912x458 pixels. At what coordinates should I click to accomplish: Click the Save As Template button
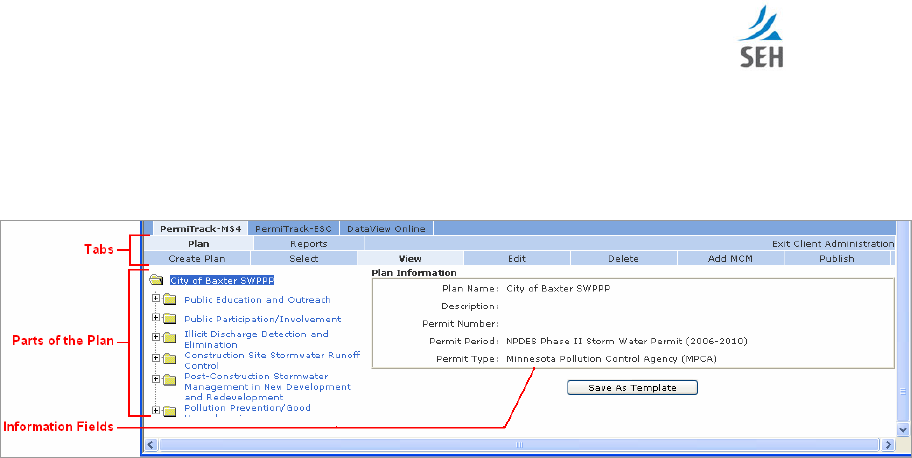click(632, 388)
